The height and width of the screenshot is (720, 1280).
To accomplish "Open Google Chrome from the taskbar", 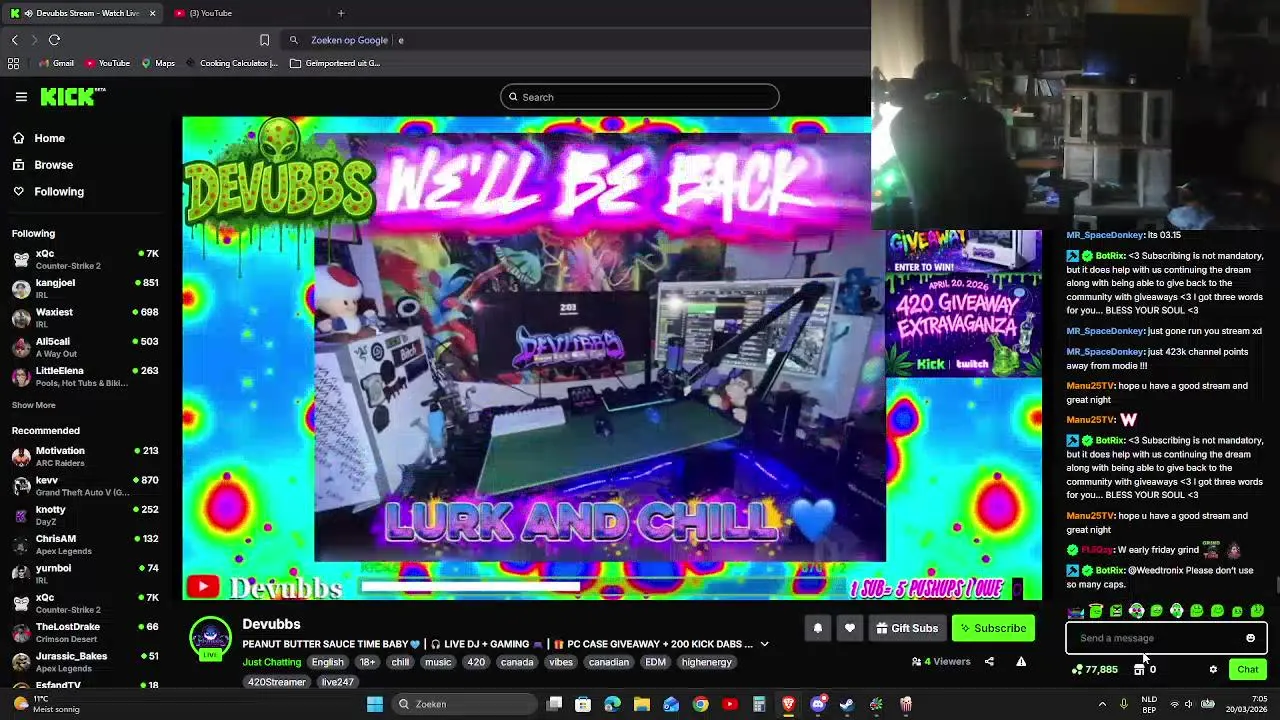I will click(x=700, y=704).
